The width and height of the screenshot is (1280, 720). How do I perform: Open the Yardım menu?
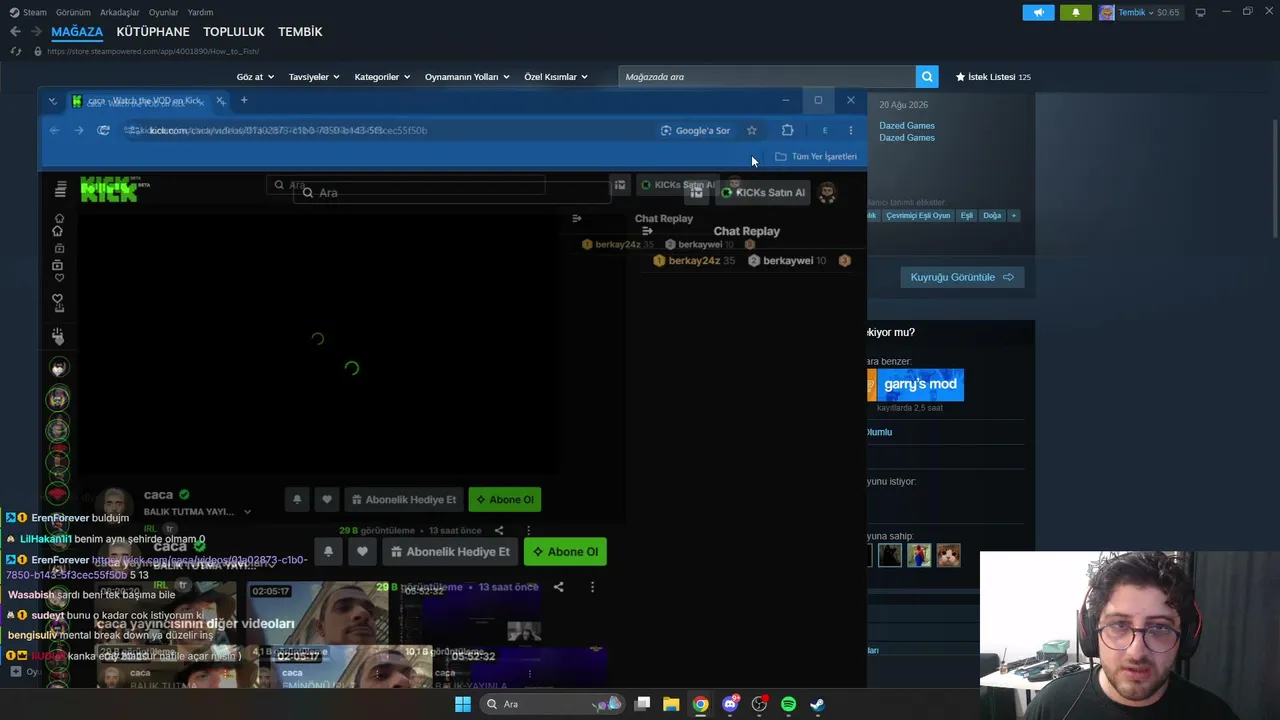coord(200,12)
